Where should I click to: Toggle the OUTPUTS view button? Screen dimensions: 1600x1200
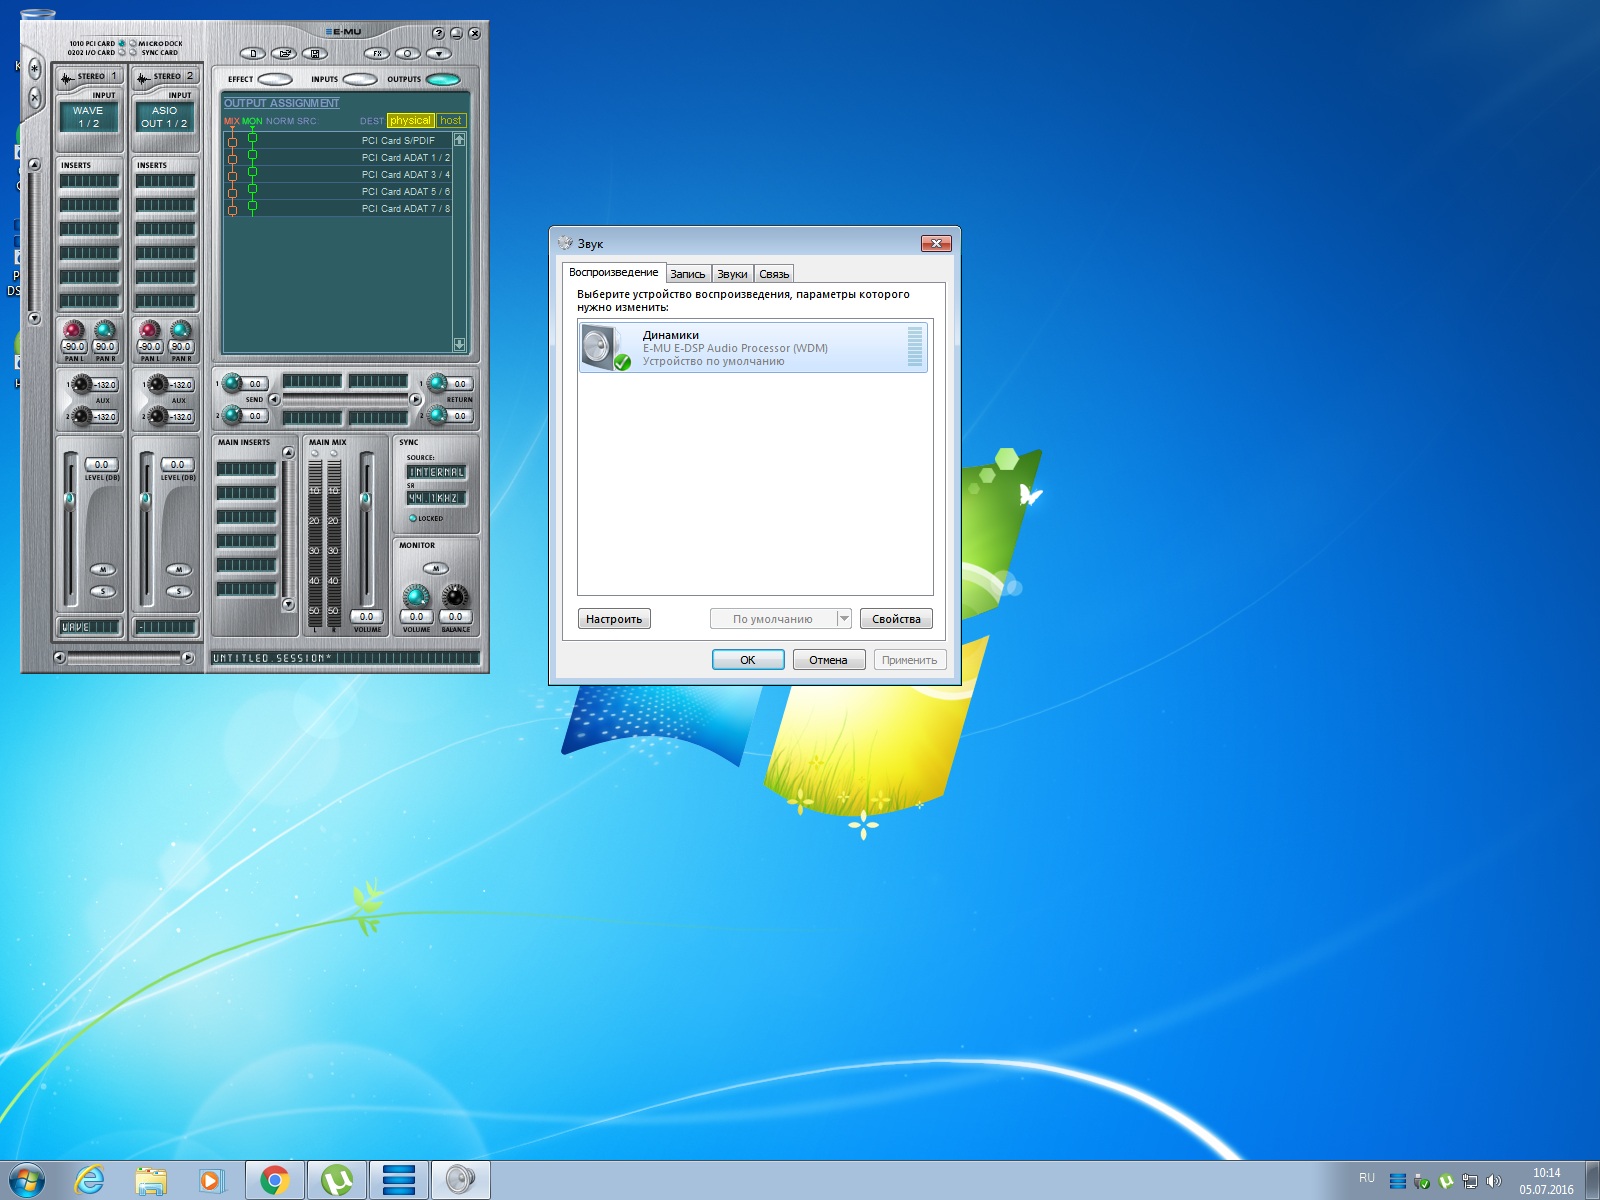pos(443,79)
